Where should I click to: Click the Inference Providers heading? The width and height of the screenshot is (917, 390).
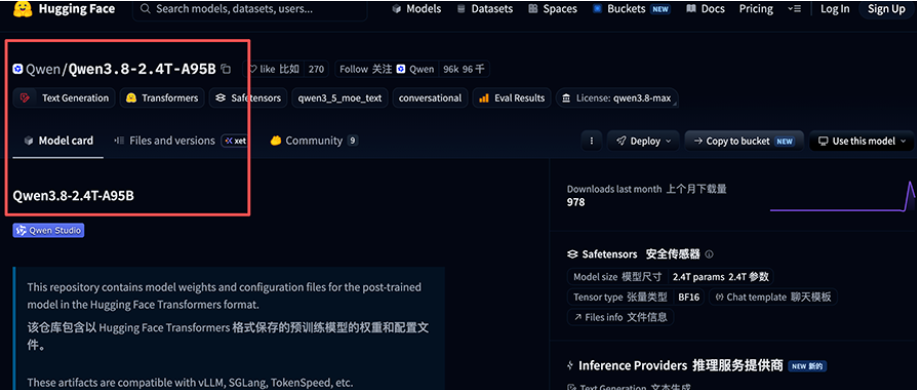point(681,366)
